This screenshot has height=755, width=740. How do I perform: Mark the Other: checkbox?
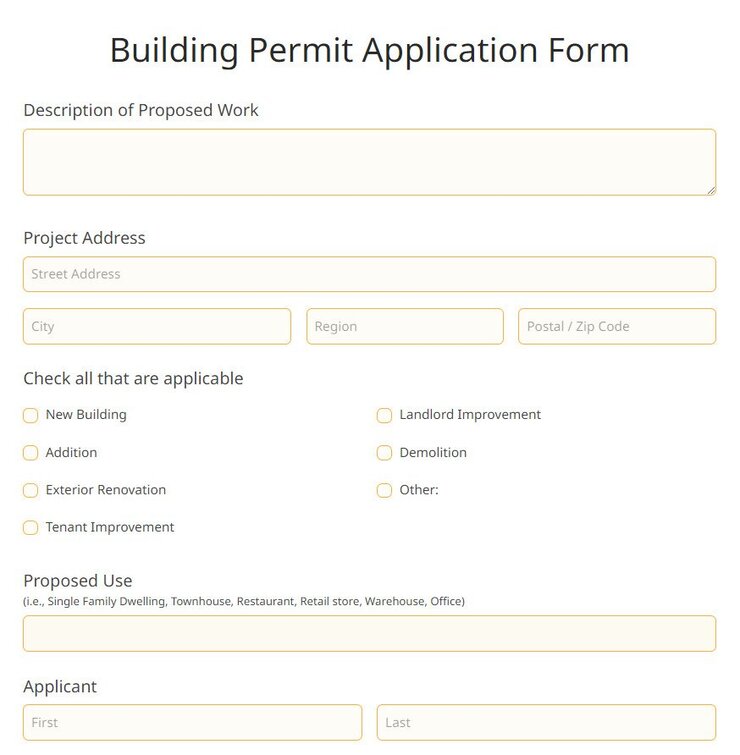pyautogui.click(x=384, y=491)
